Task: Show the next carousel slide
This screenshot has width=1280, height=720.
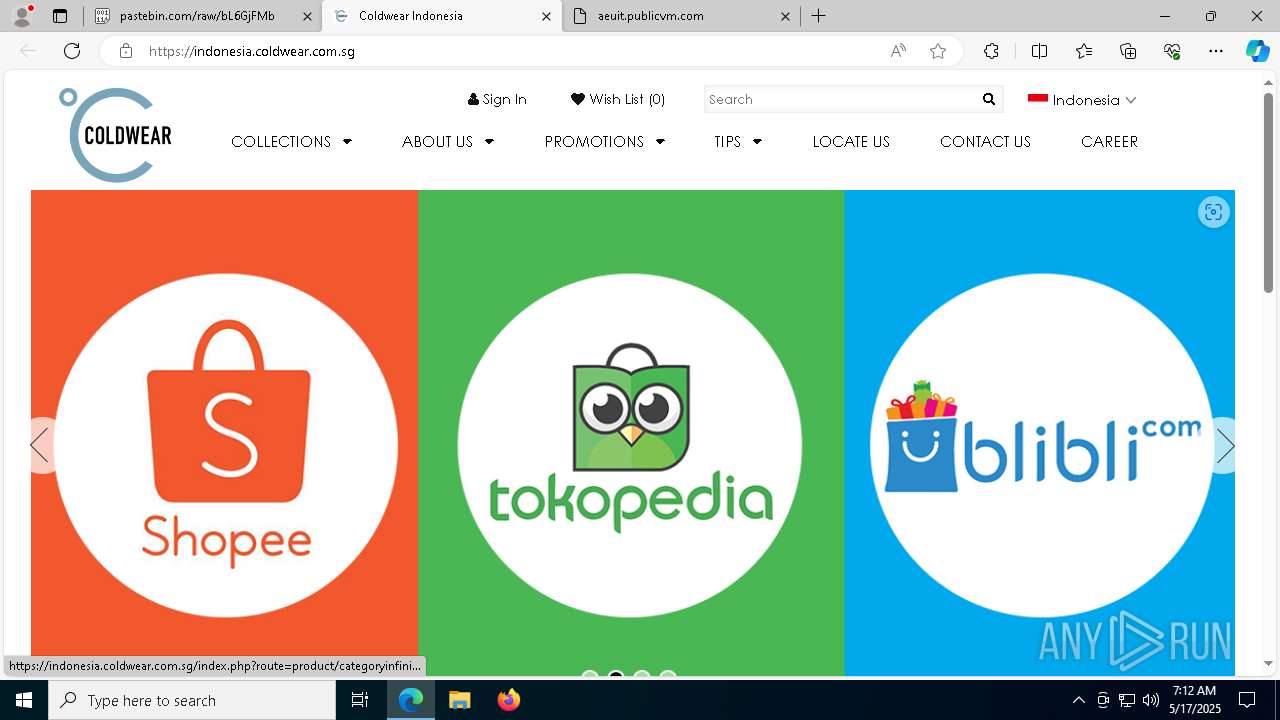Action: (1224, 445)
